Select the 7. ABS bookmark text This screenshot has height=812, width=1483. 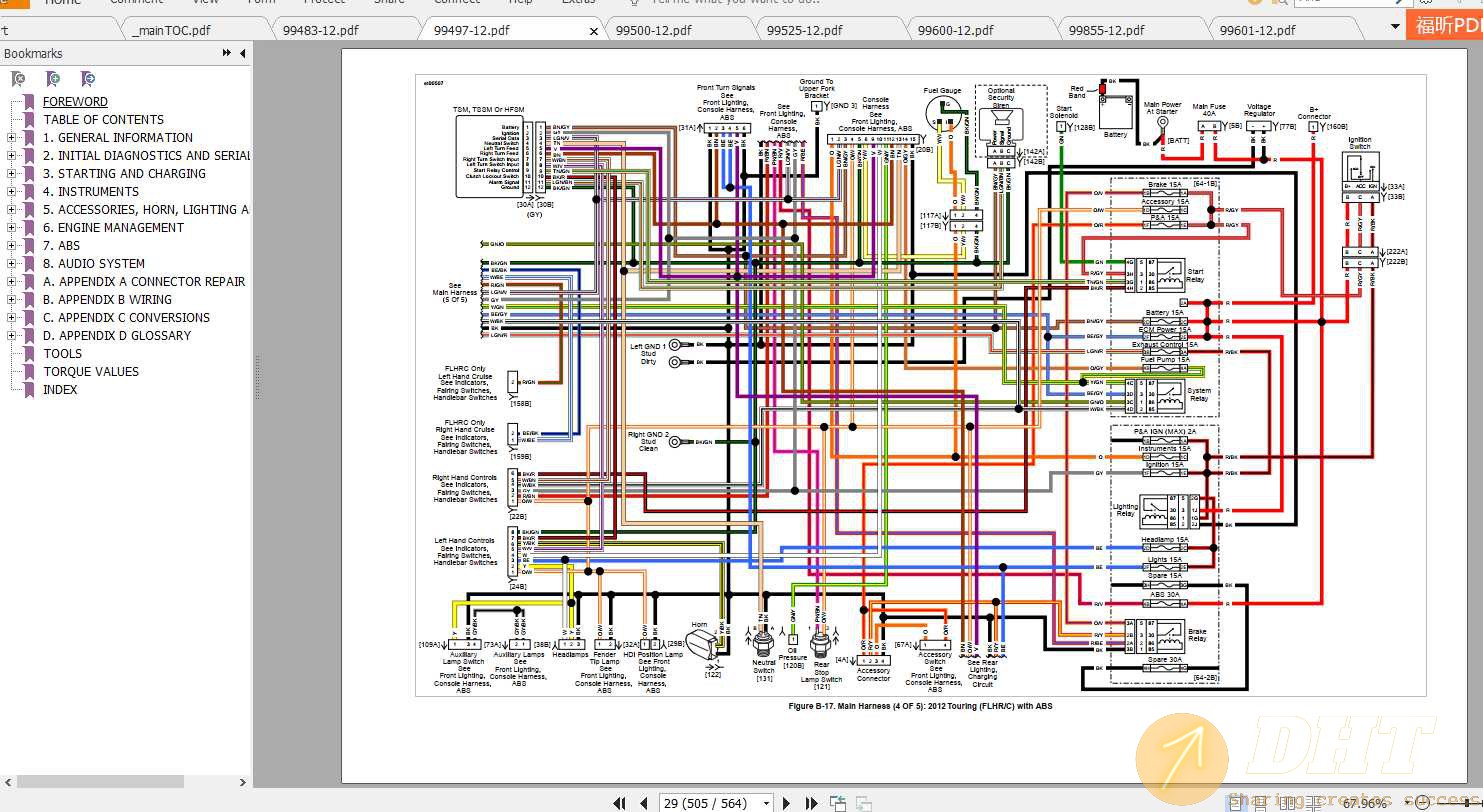pos(61,245)
